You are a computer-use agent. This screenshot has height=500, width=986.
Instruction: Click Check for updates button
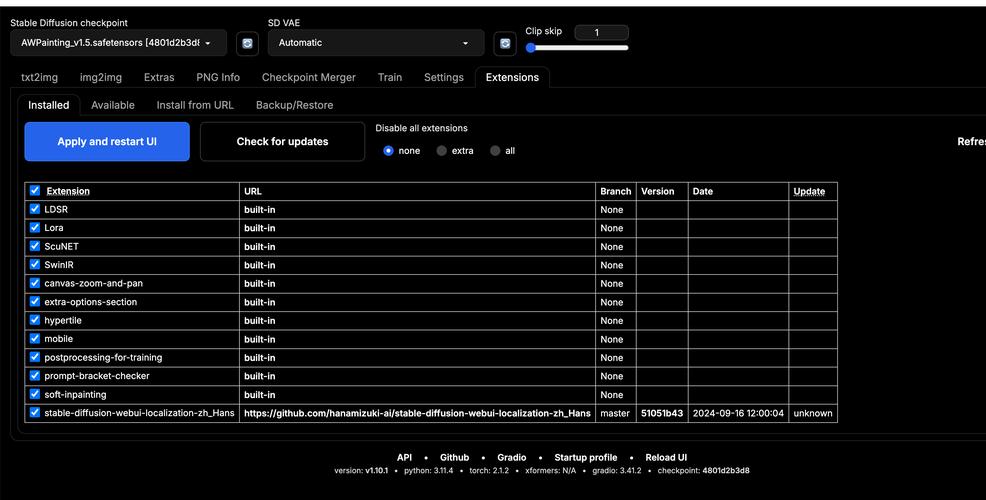(x=282, y=142)
